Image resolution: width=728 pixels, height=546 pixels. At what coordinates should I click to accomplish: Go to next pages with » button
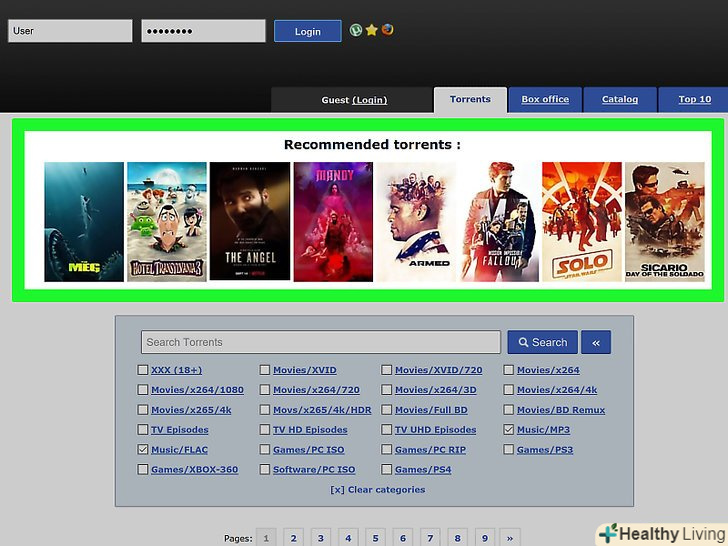coord(510,537)
